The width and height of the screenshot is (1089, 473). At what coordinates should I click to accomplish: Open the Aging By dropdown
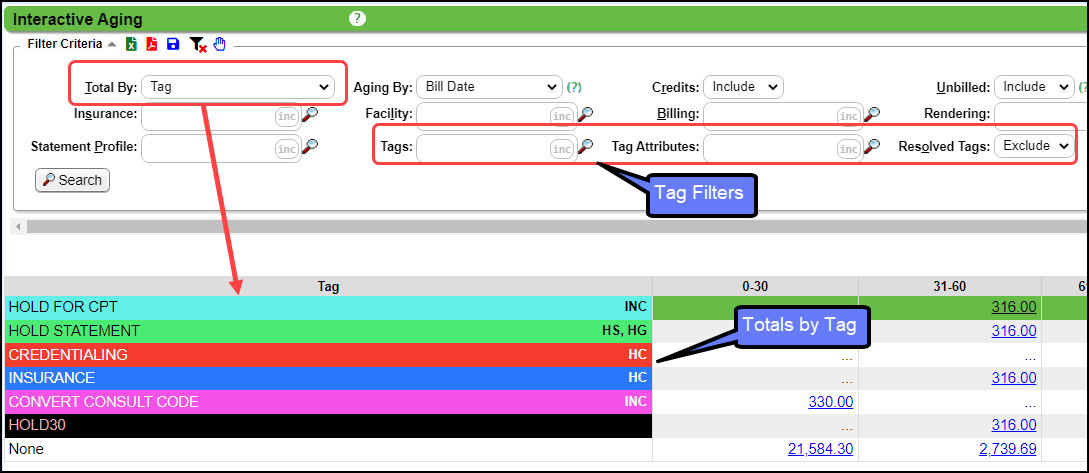click(x=489, y=87)
